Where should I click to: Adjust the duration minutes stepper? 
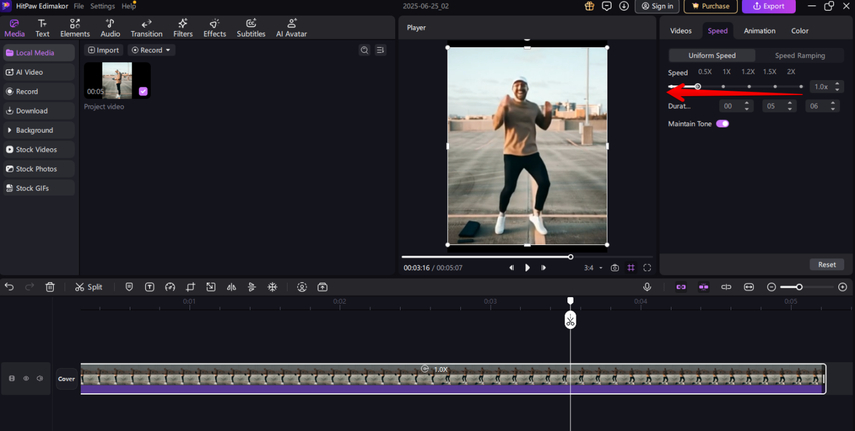click(747, 106)
